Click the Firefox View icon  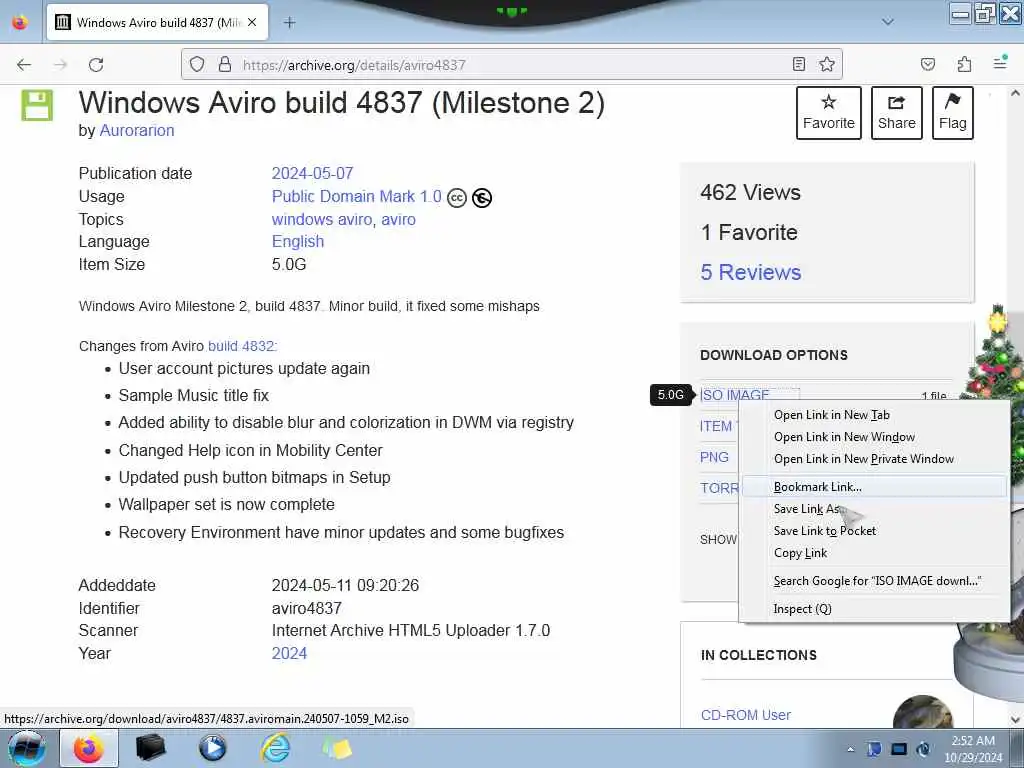(20, 22)
